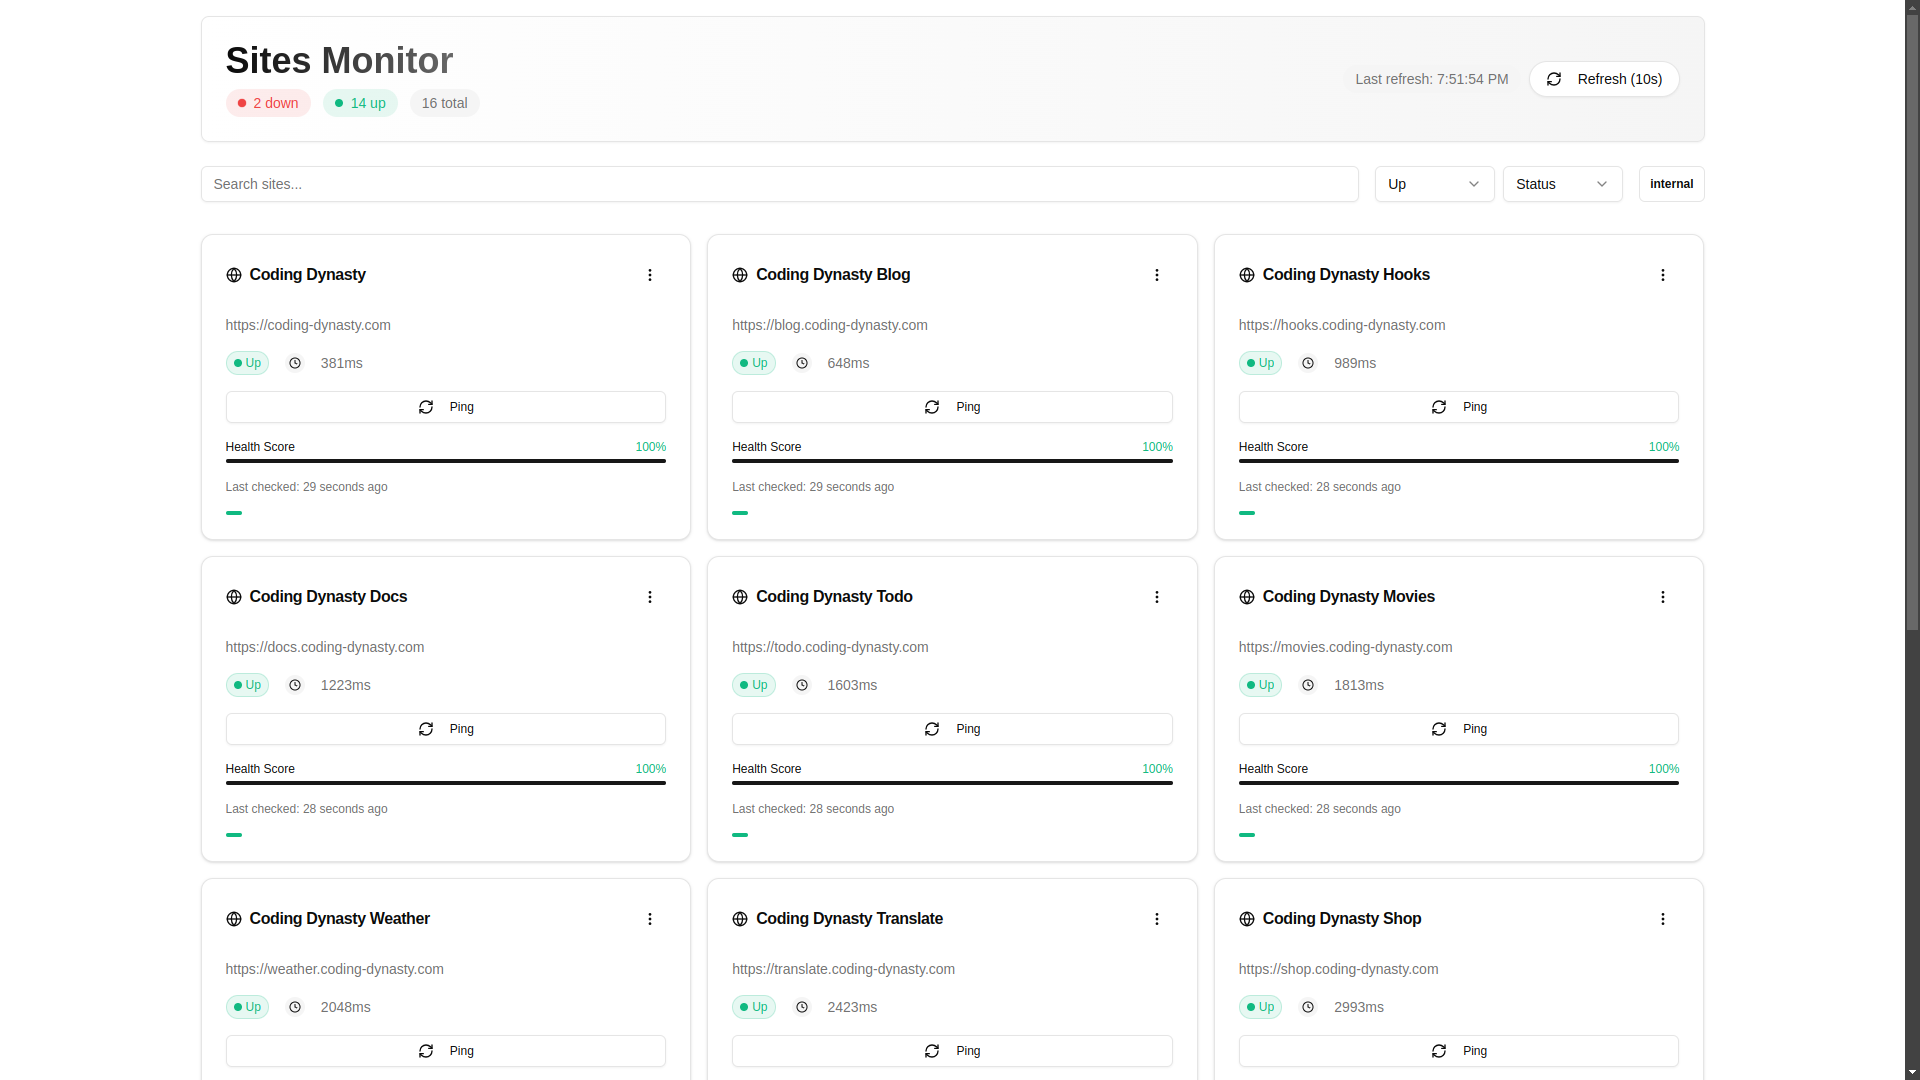
Task: Click the Refresh (10s) button top right
Action: pos(1604,79)
